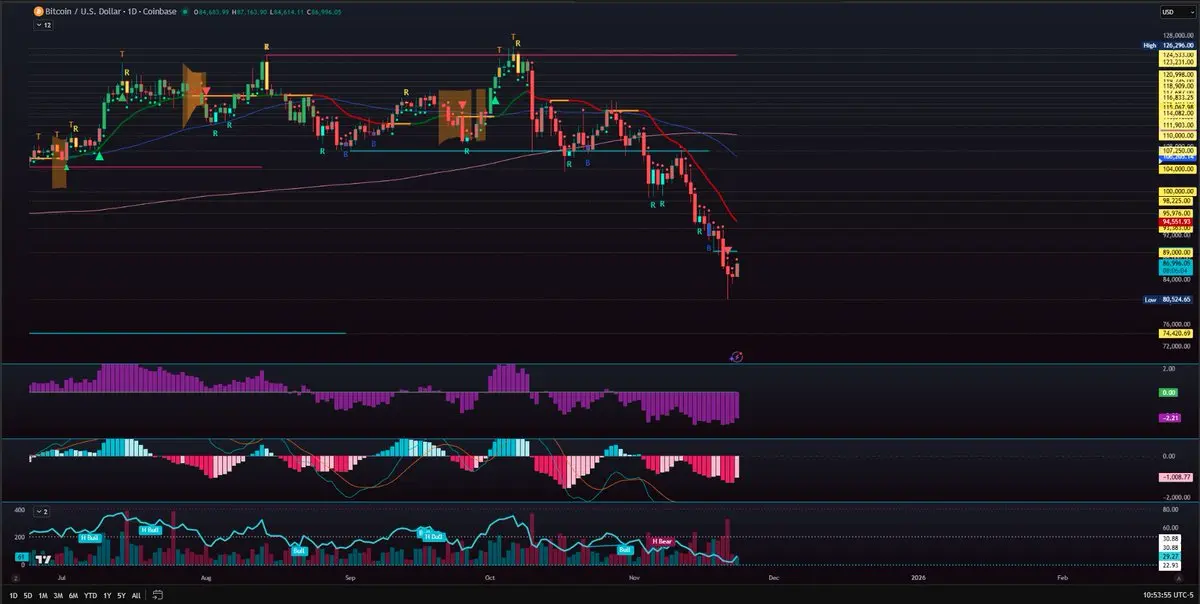Select the 6M time range

point(73,595)
